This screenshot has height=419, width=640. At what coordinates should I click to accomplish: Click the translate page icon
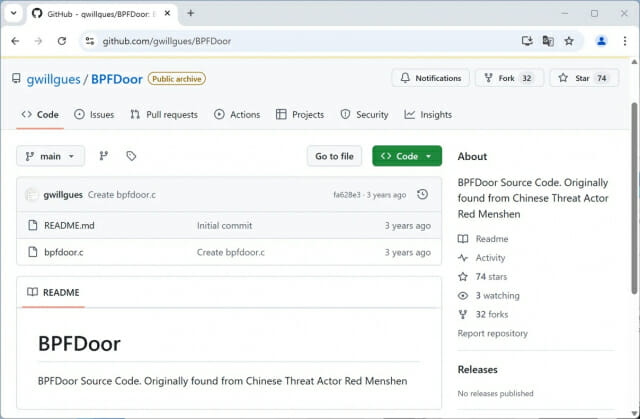pos(548,41)
